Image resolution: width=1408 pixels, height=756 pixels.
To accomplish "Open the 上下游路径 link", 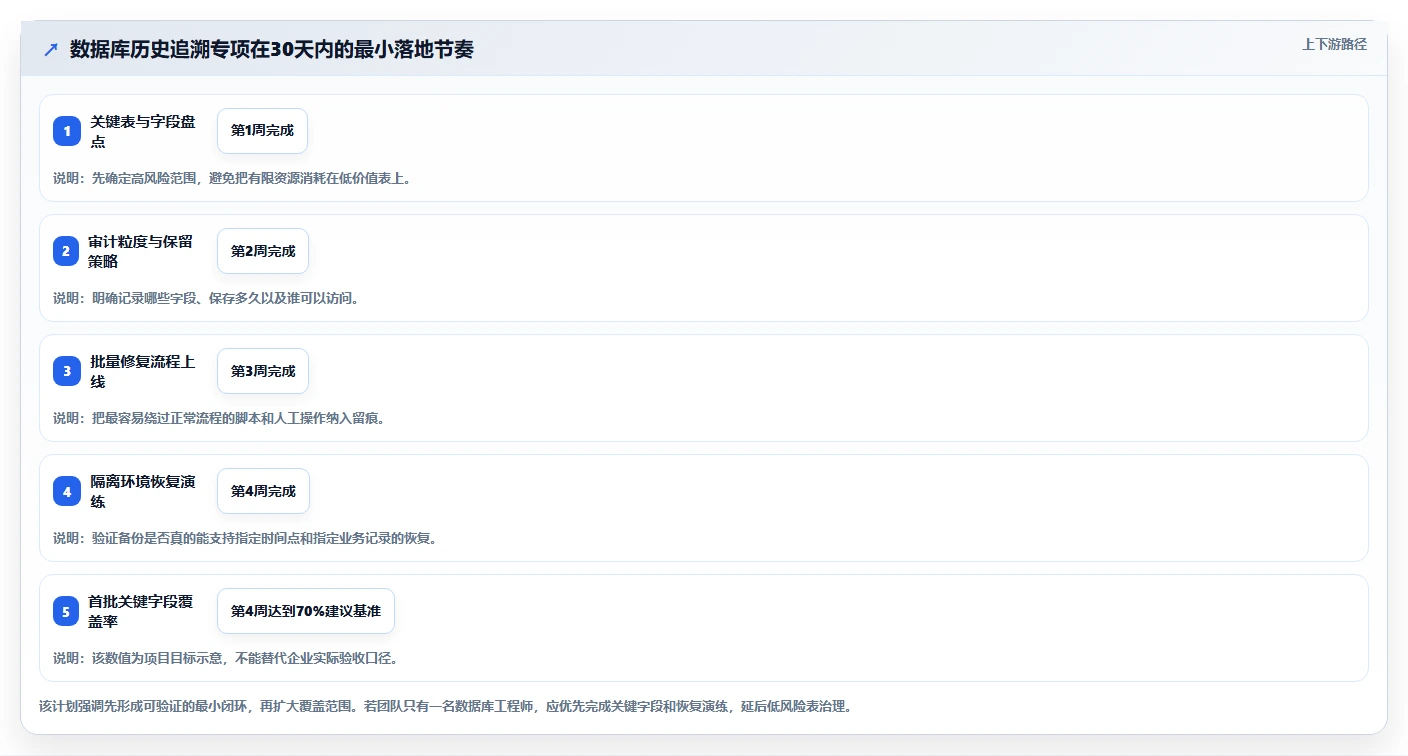I will tap(1334, 44).
